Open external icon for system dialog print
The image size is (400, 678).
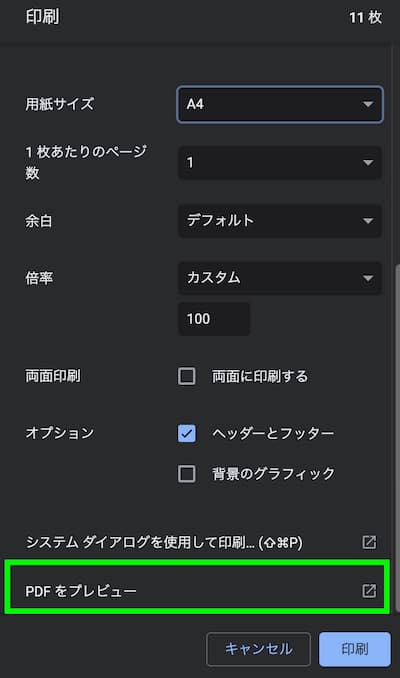(x=369, y=542)
